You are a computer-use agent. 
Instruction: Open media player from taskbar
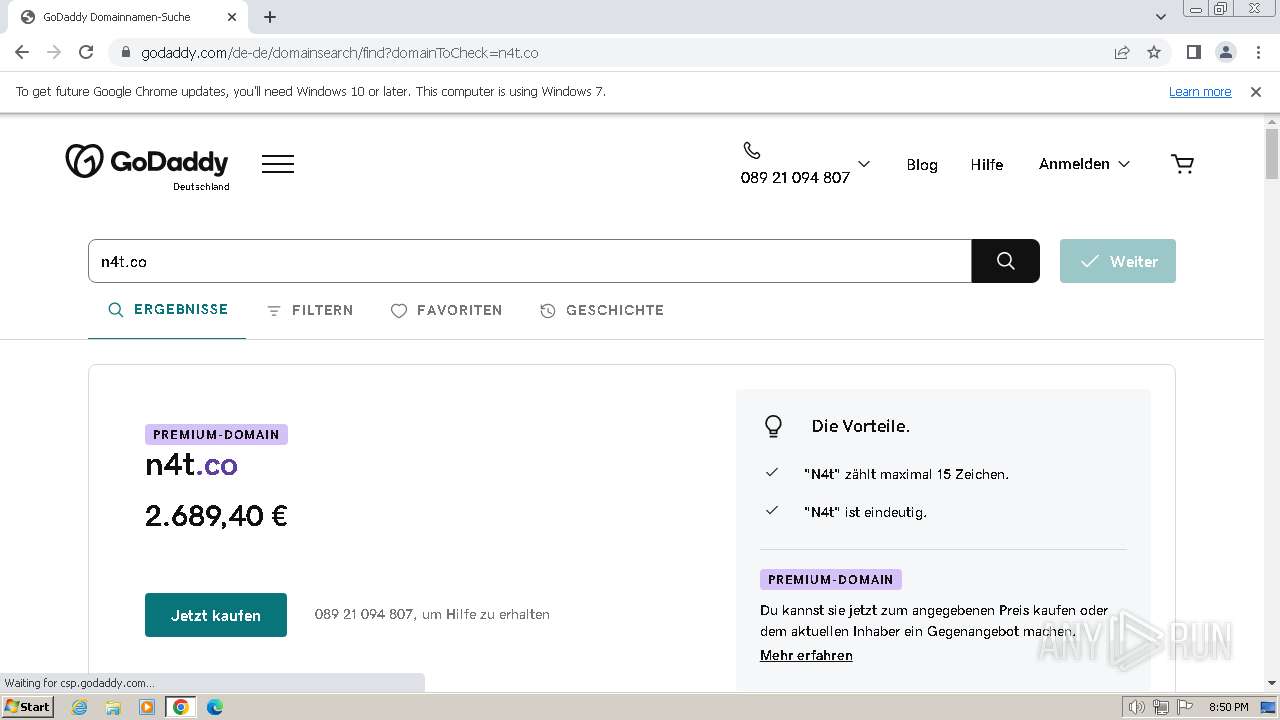click(147, 707)
